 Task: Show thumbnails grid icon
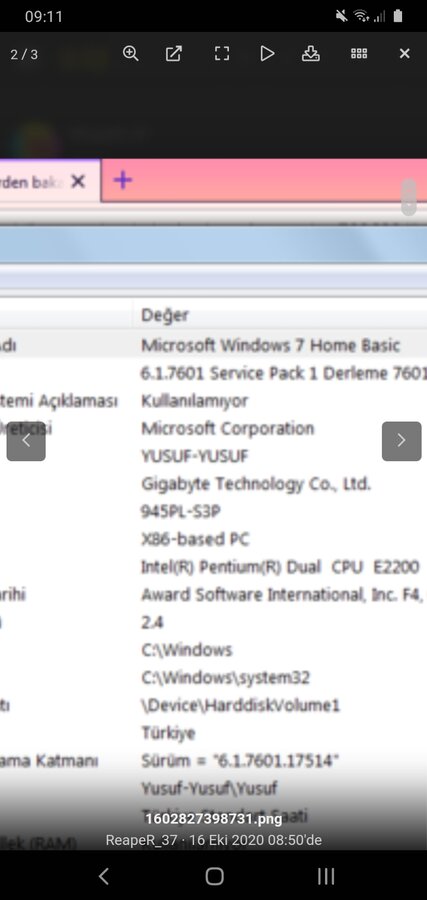point(359,53)
